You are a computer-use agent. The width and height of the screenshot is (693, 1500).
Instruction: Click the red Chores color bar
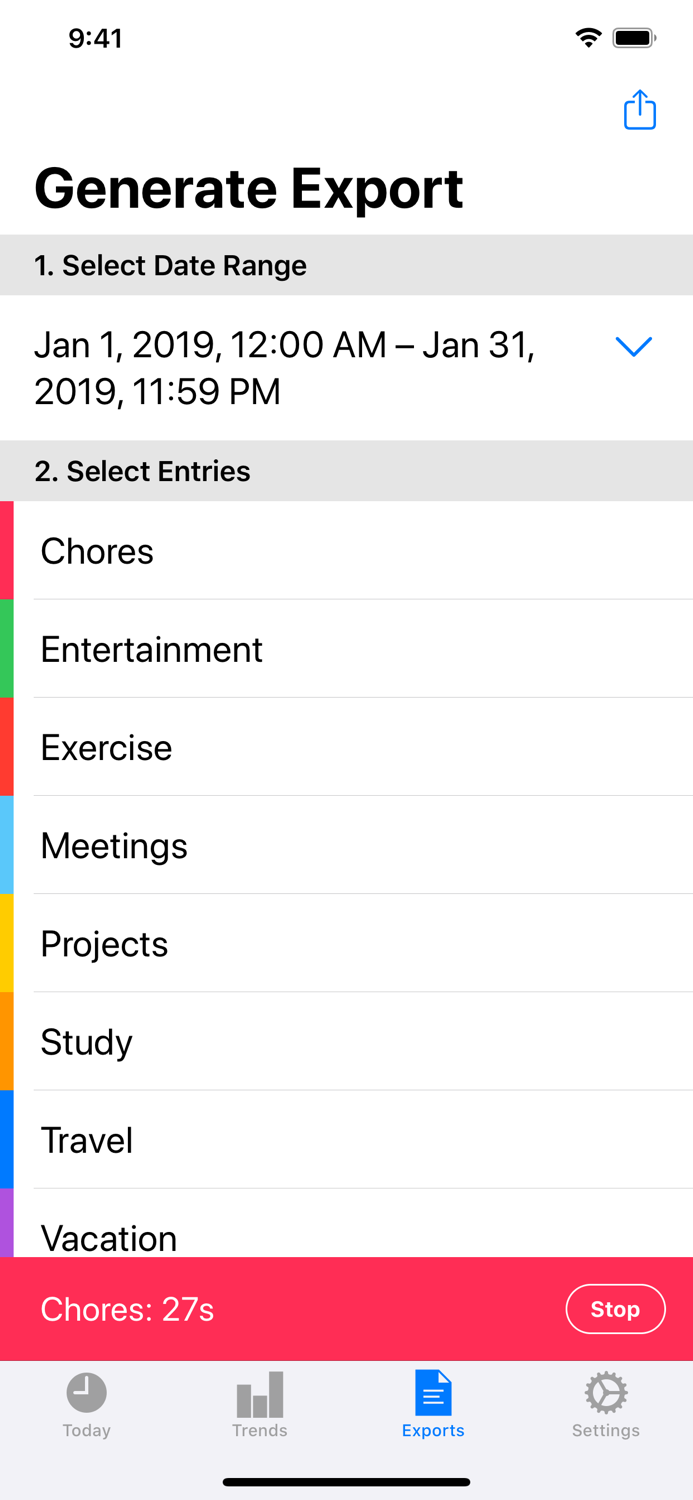tap(4, 551)
